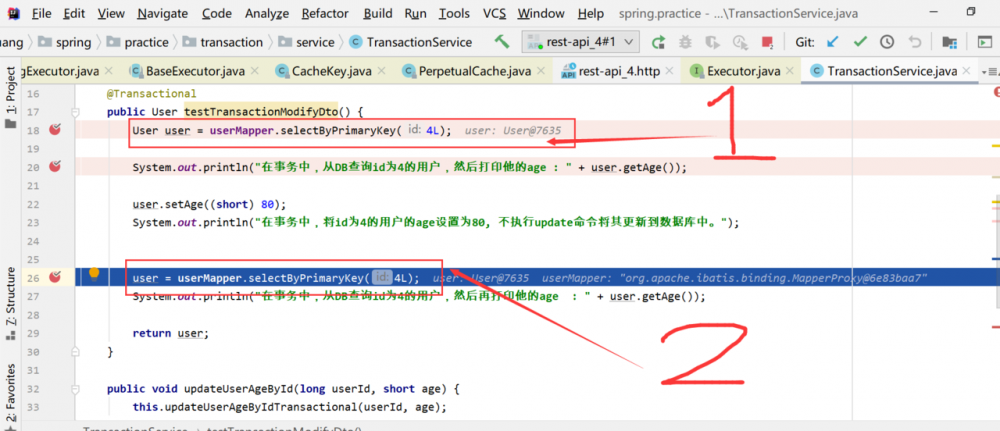This screenshot has height=431, width=1000.
Task: Click the Run with Coverage icon
Action: [x=712, y=42]
